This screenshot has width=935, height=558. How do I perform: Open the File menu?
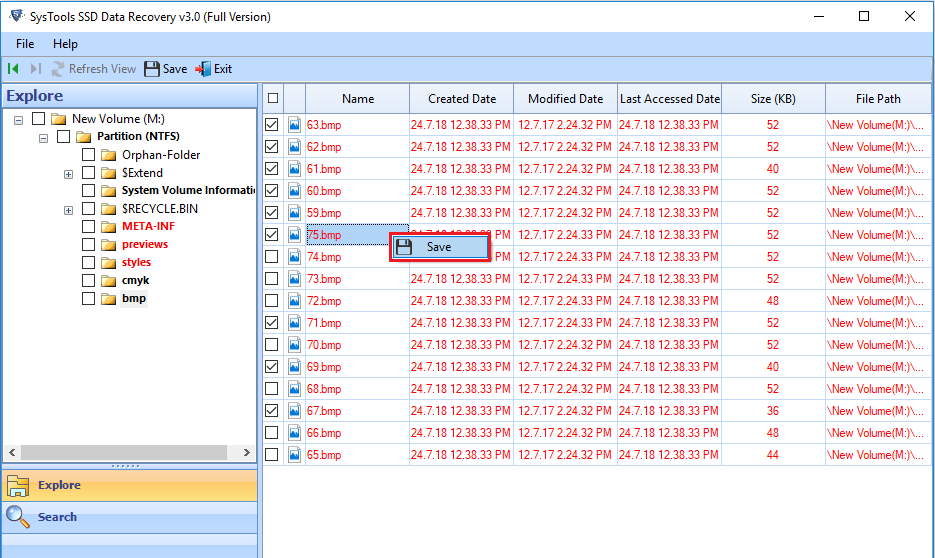pos(25,44)
